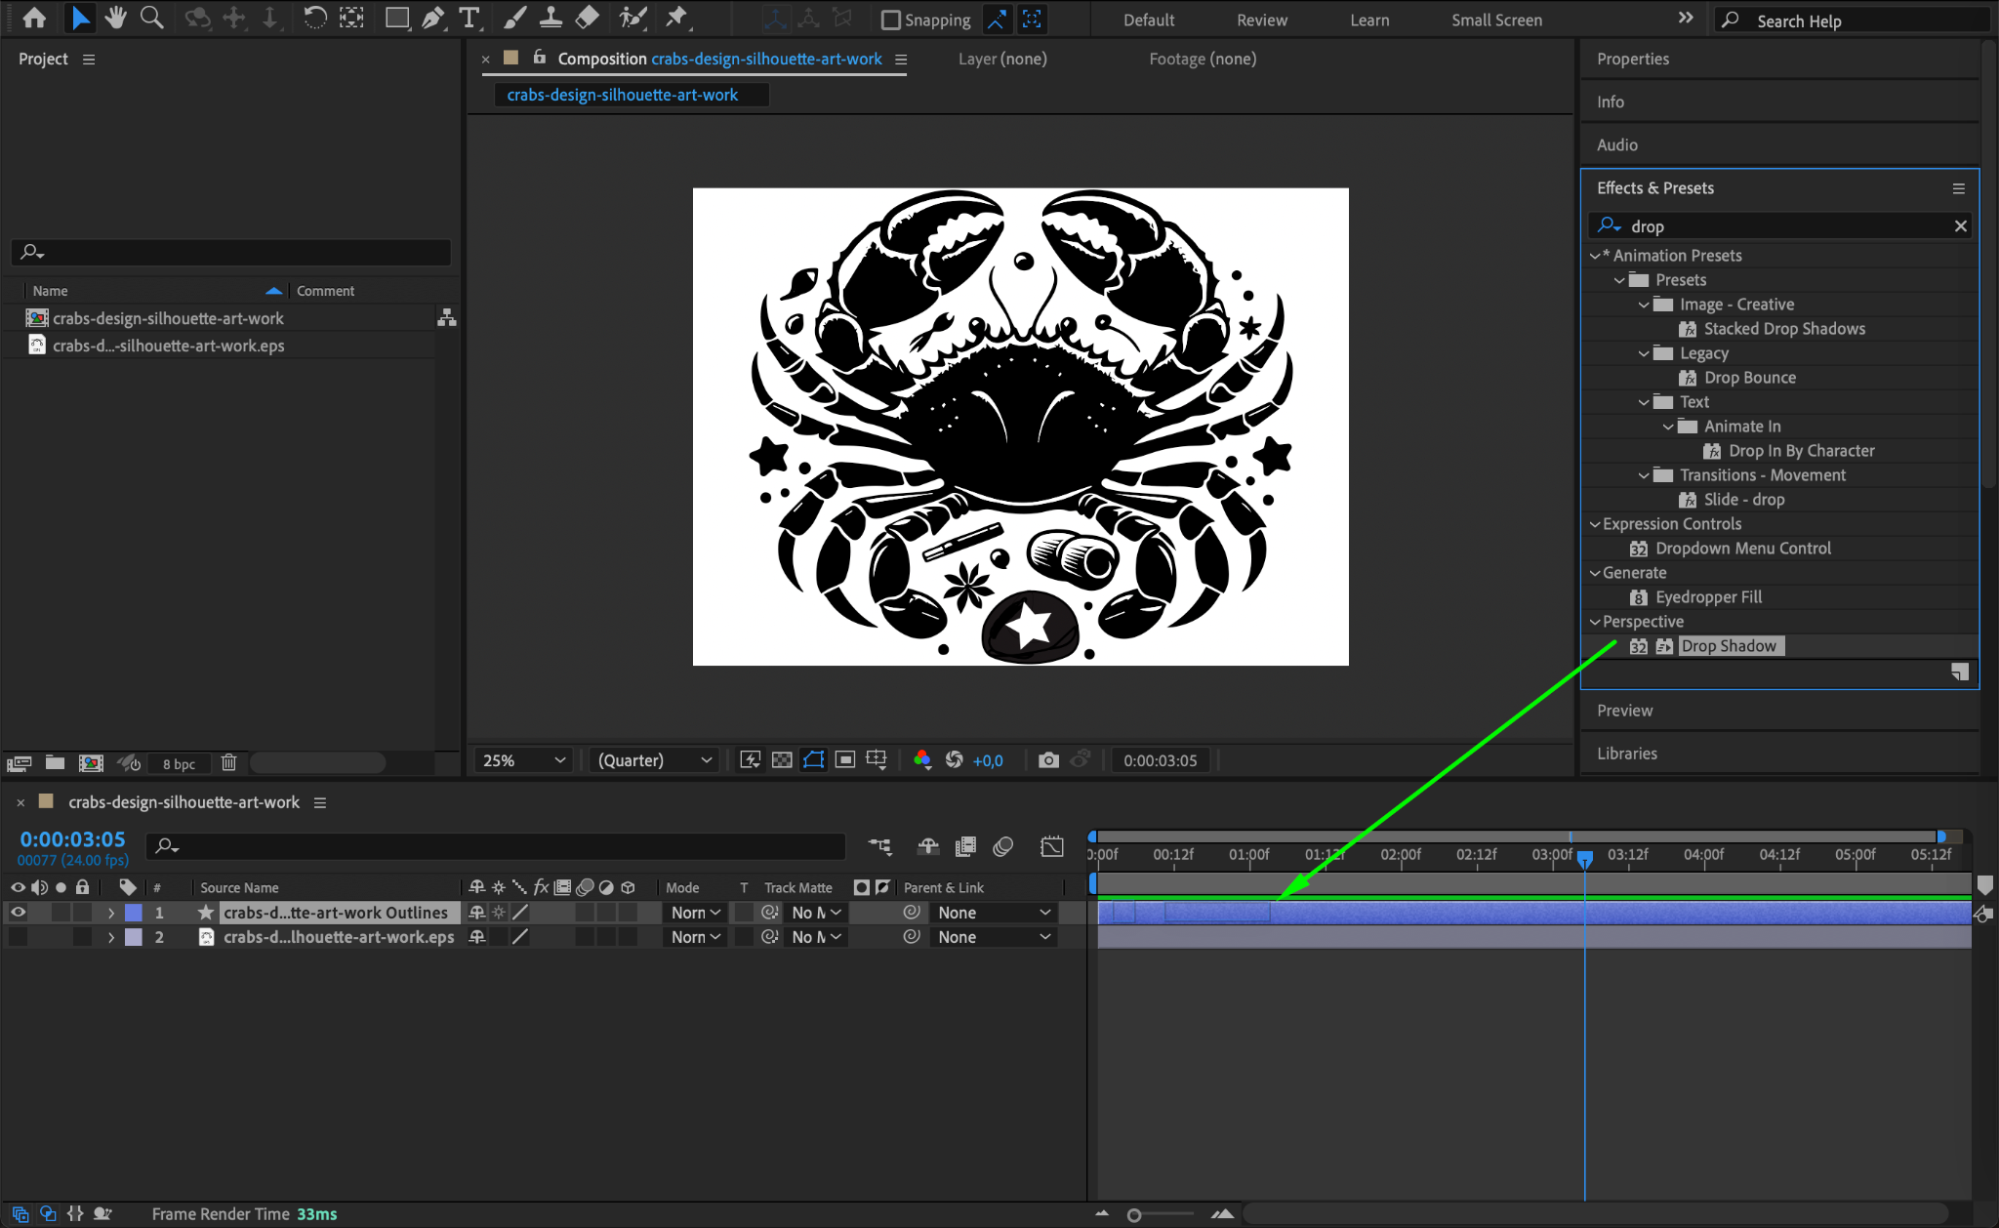Click the timeline zoom slider handle
The image size is (1999, 1228).
(1134, 1215)
